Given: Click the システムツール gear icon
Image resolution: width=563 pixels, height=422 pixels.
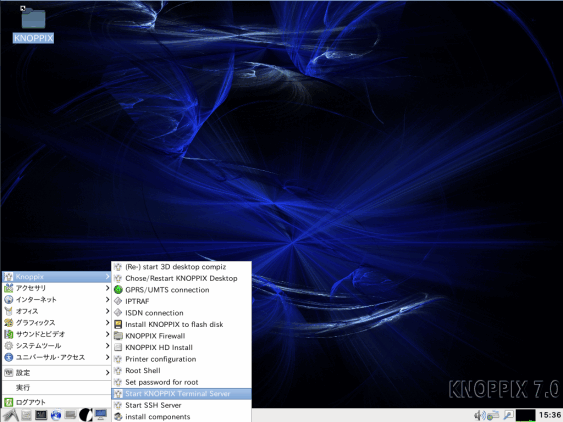Looking at the screenshot, I should (8, 346).
